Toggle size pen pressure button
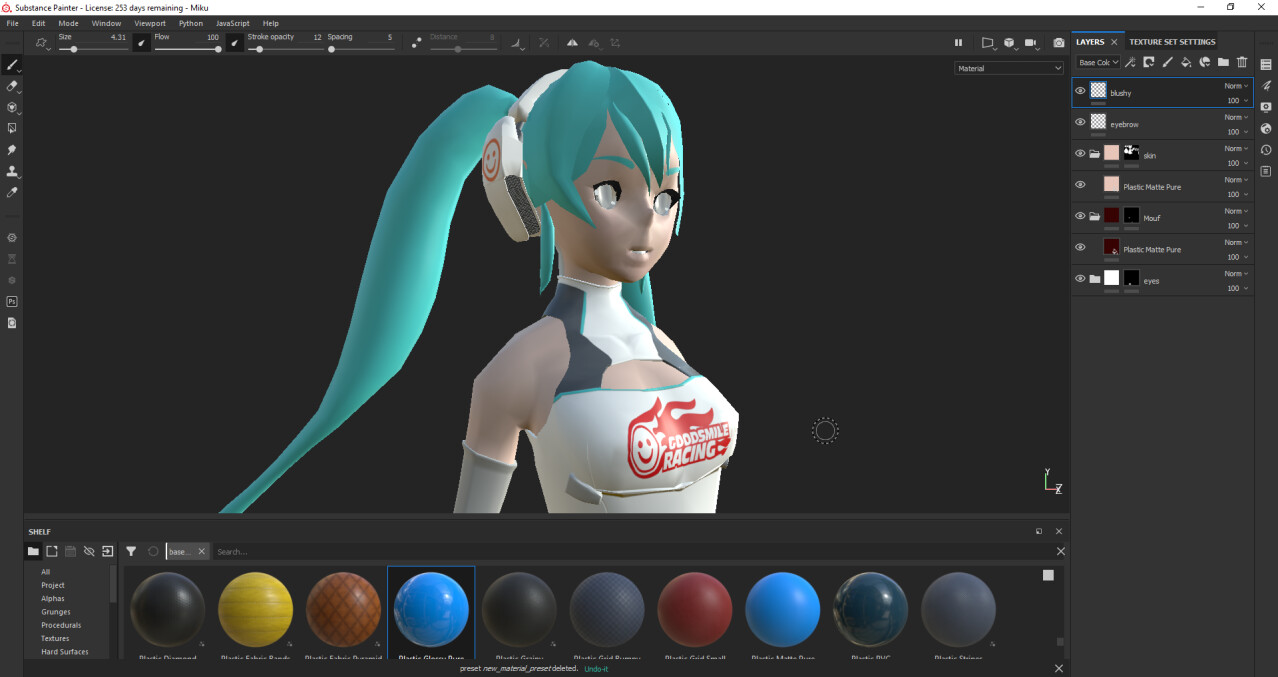Screen dimensions: 1278x677 click(142, 42)
